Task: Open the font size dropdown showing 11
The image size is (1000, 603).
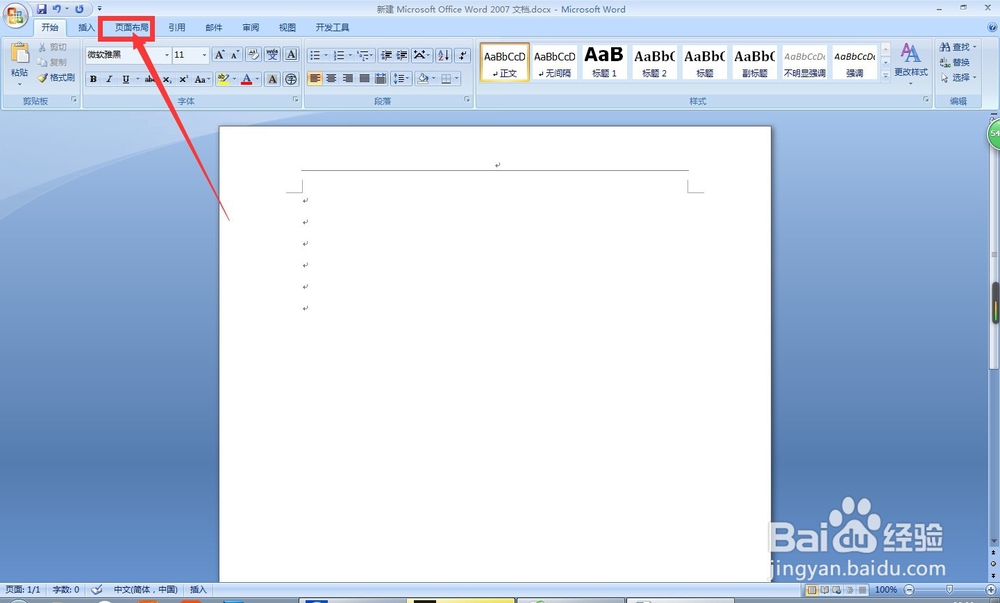Action: tap(204, 55)
